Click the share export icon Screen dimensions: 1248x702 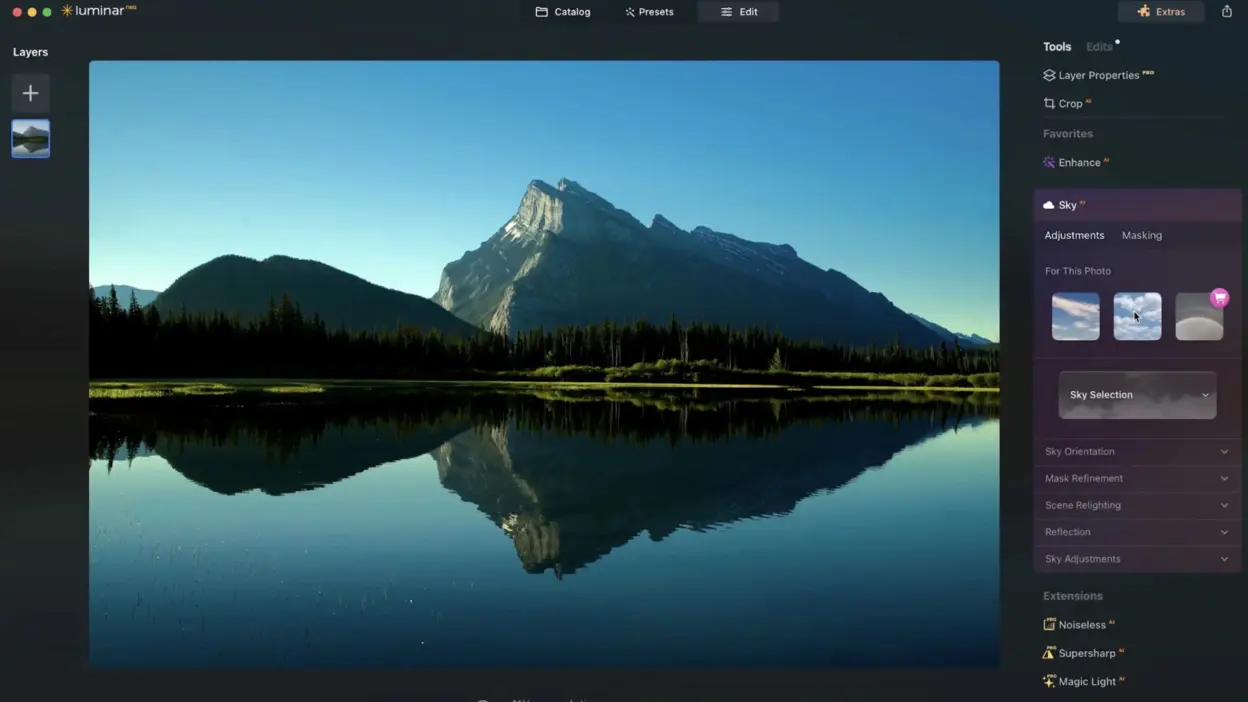click(1227, 12)
